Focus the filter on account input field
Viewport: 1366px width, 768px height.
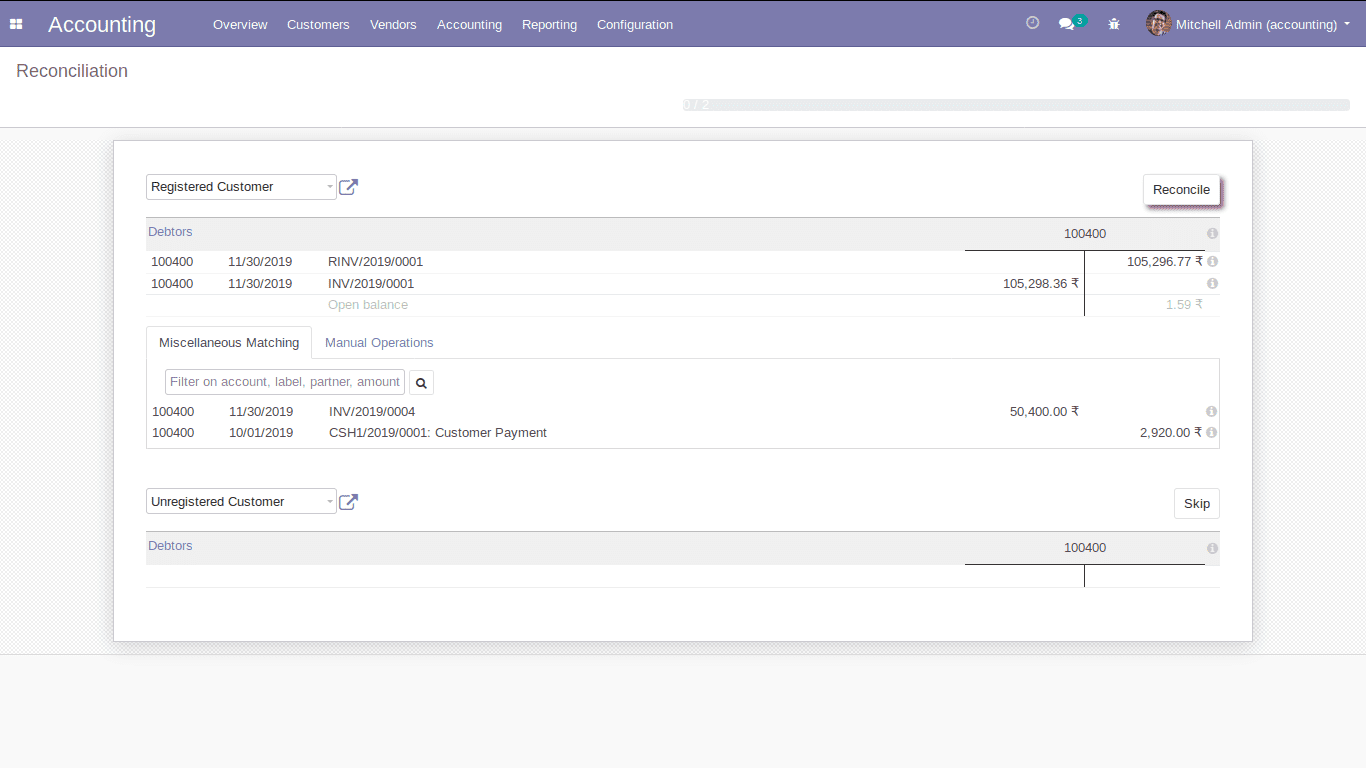pos(285,382)
